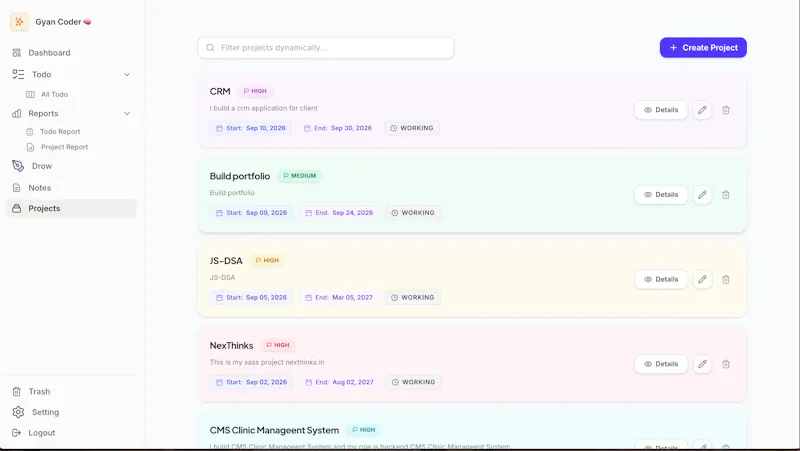Click the Drow pen icon
Image resolution: width=800 pixels, height=451 pixels.
(18, 166)
